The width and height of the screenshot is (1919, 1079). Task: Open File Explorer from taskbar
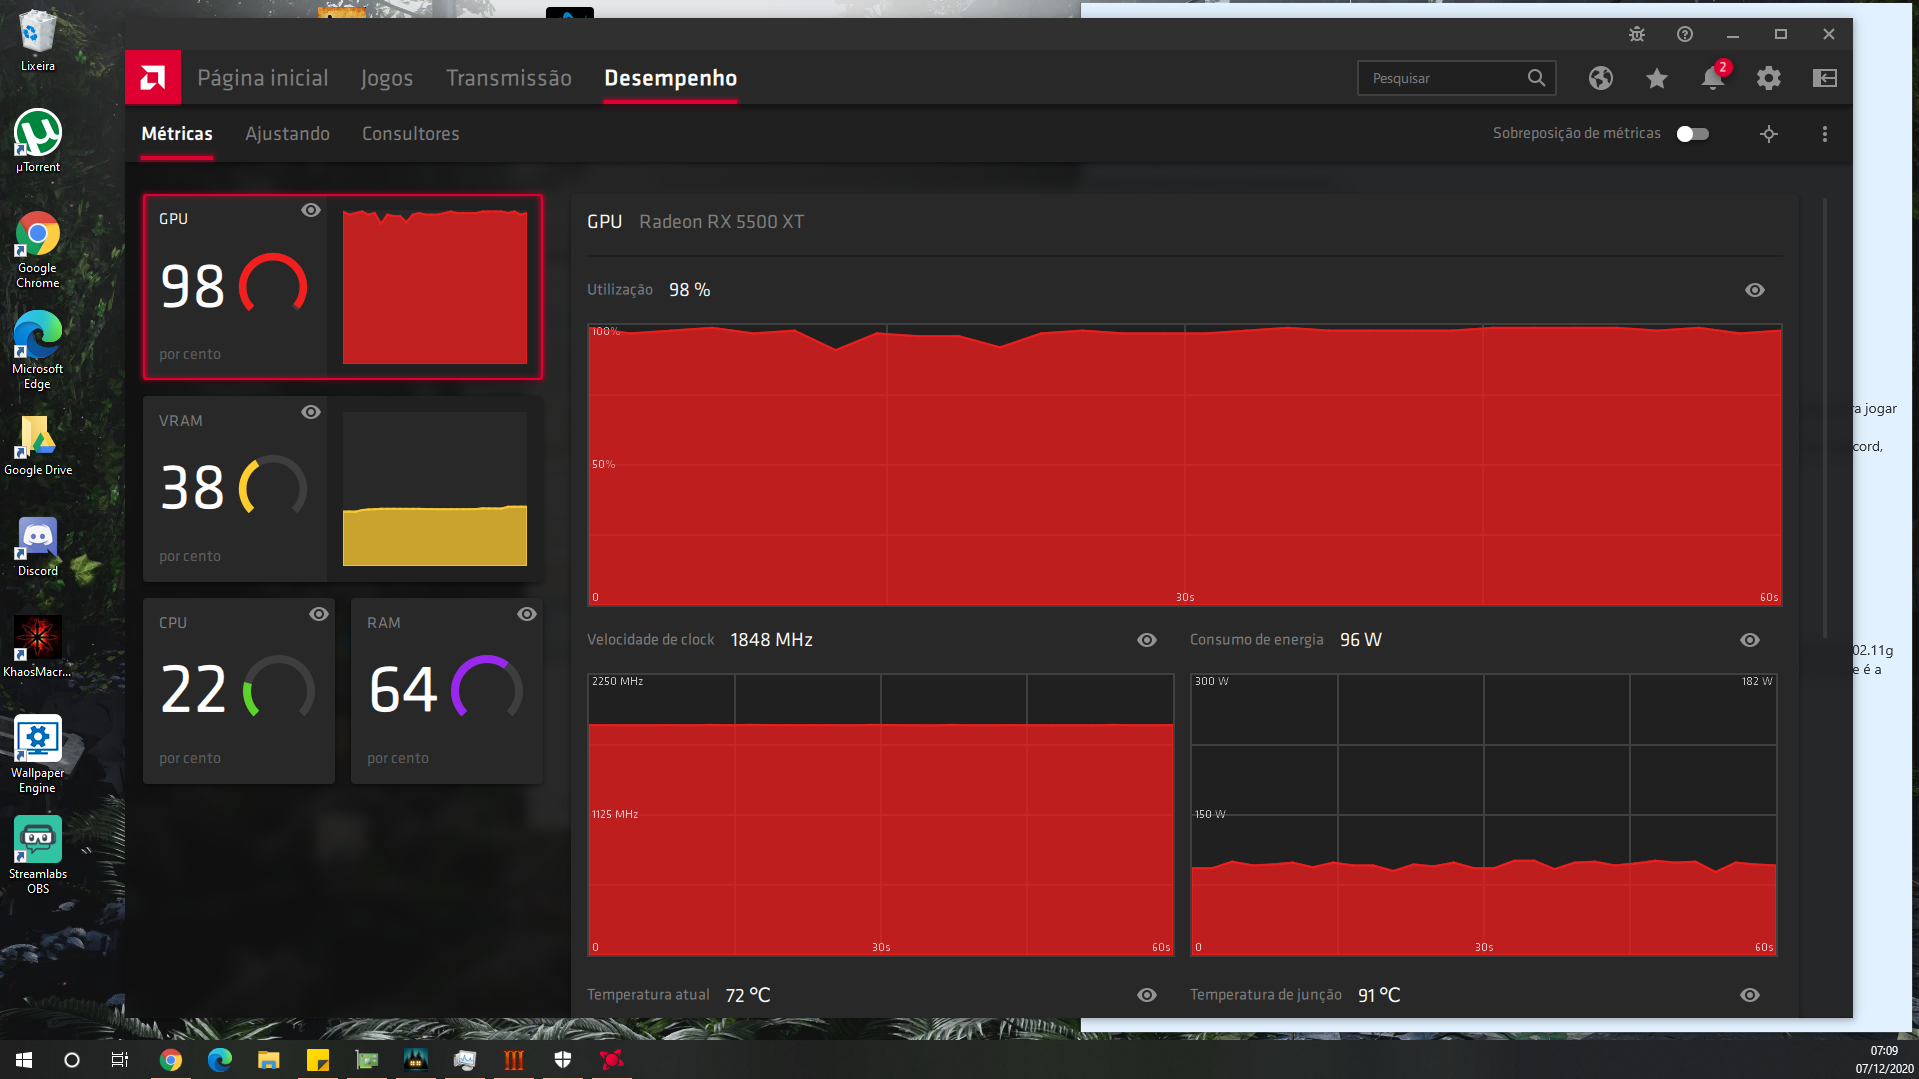pyautogui.click(x=268, y=1060)
